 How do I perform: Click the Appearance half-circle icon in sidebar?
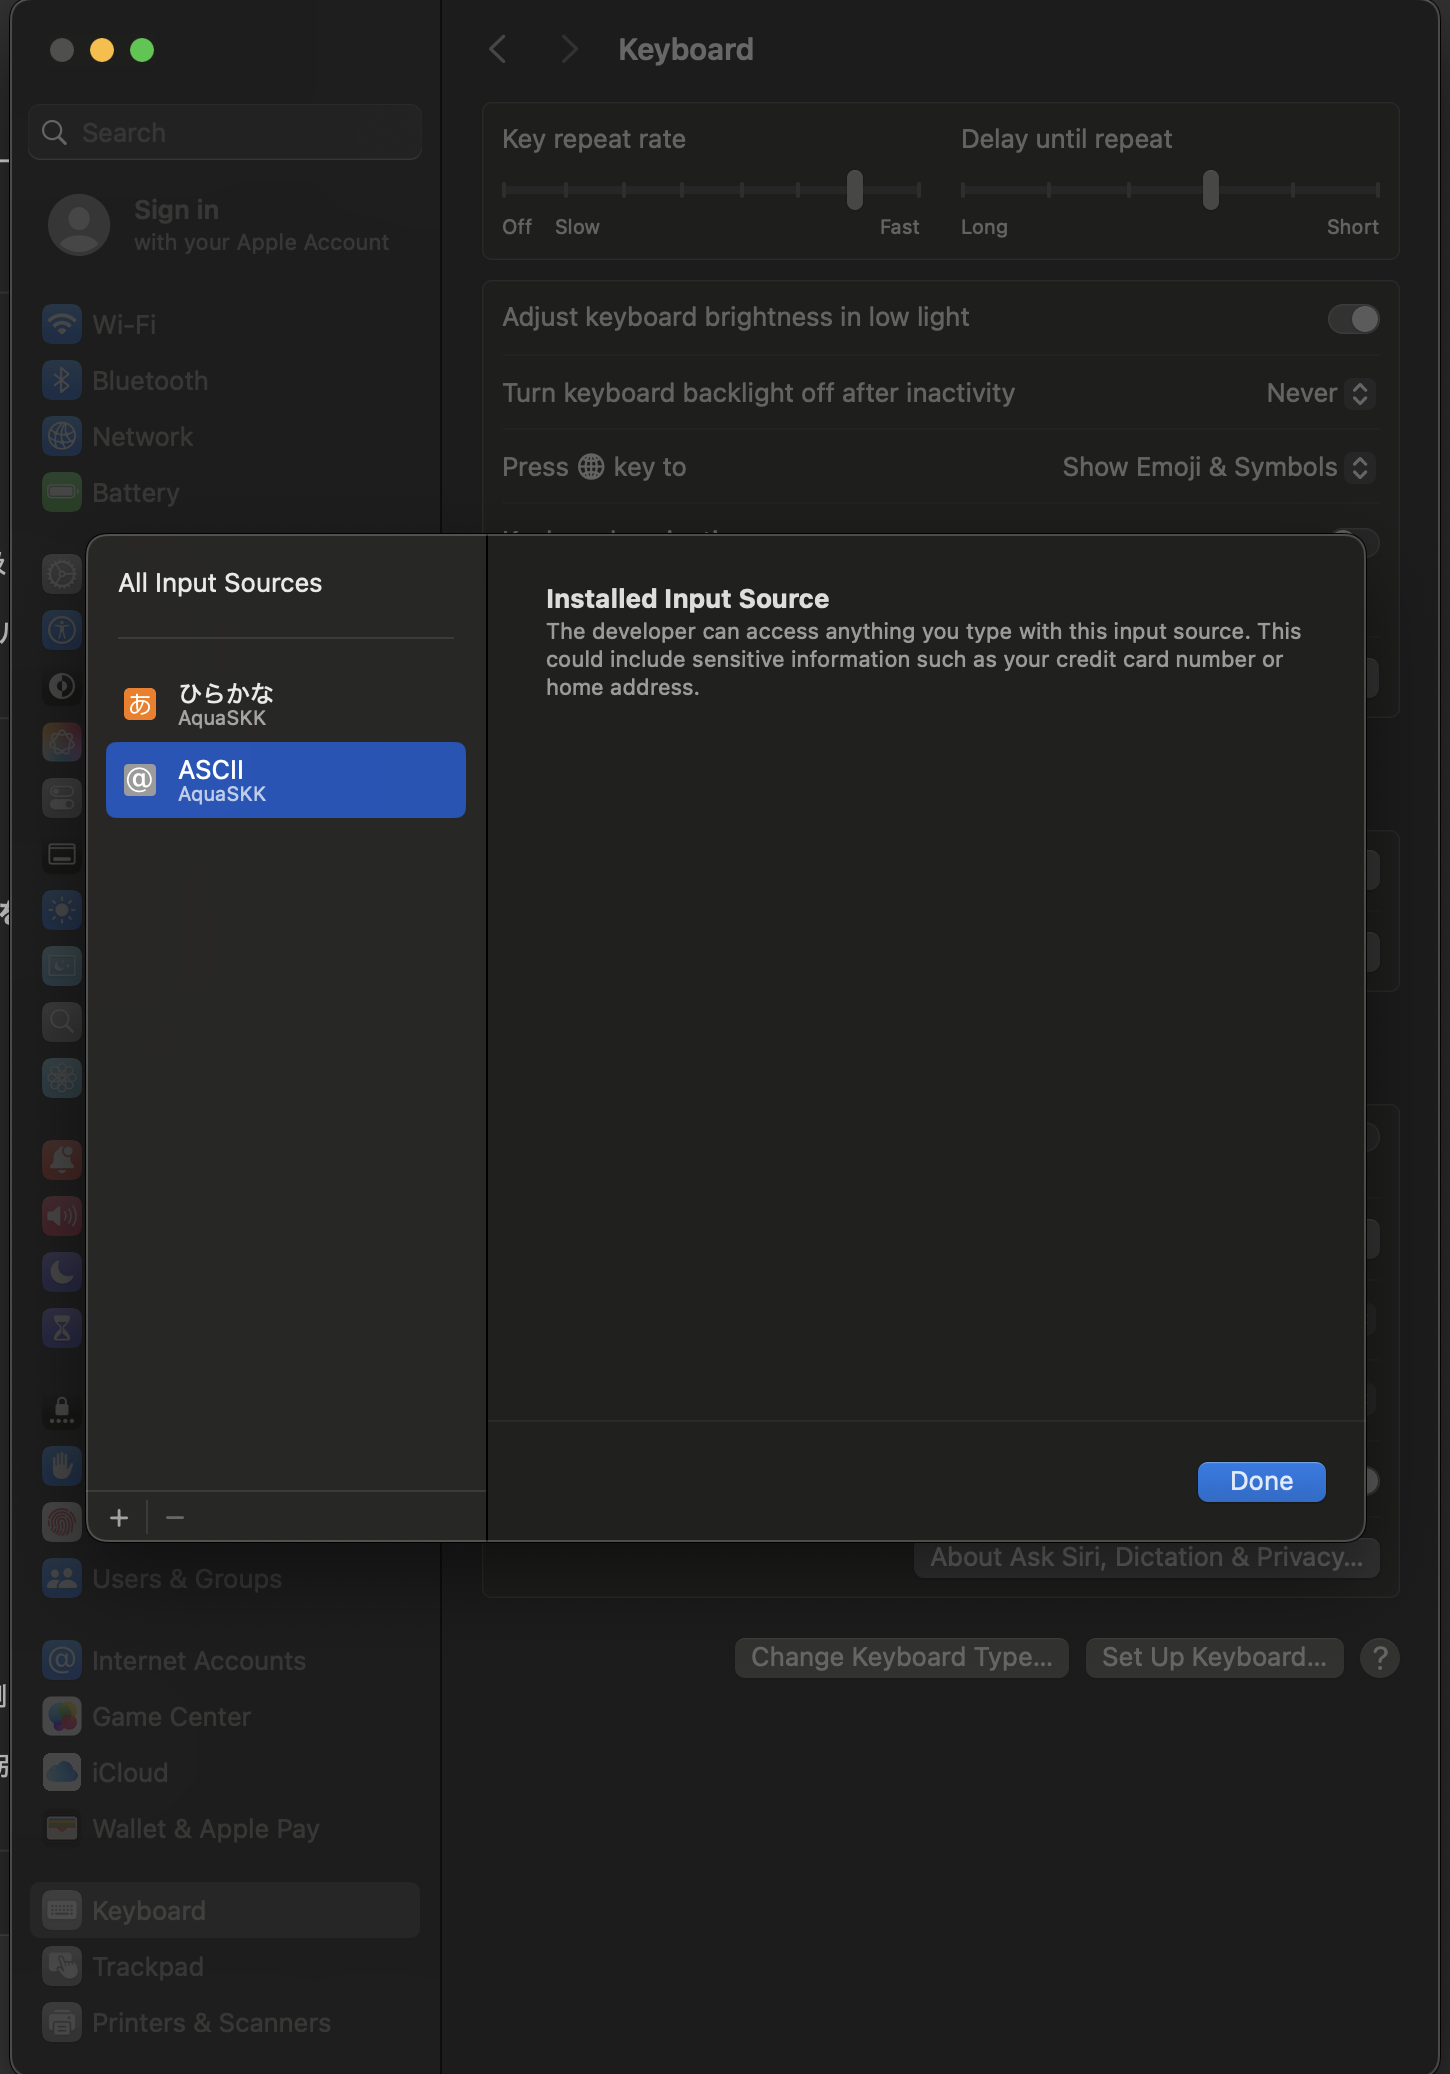[62, 686]
